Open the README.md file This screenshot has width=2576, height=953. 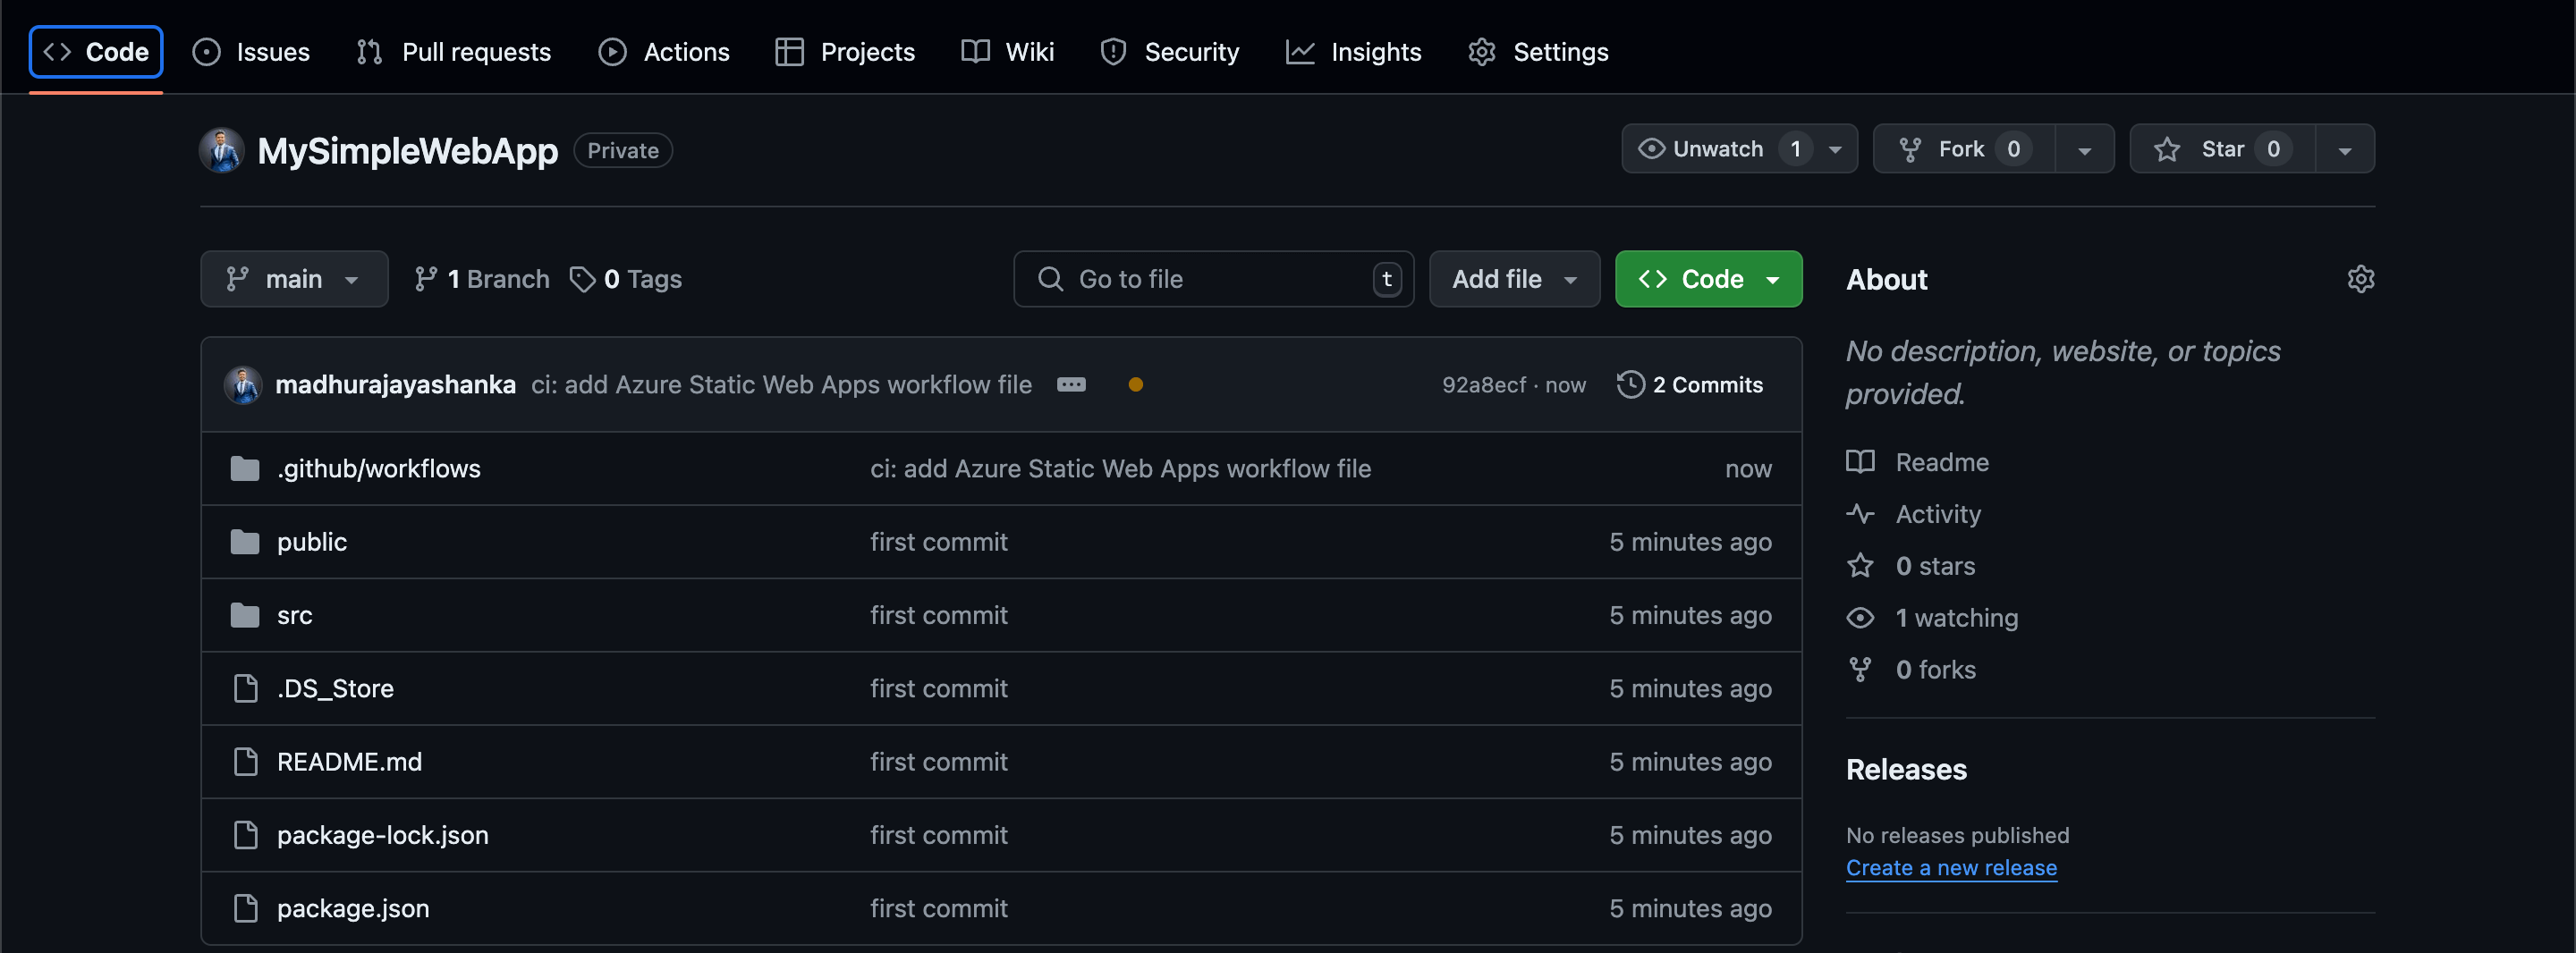(349, 762)
